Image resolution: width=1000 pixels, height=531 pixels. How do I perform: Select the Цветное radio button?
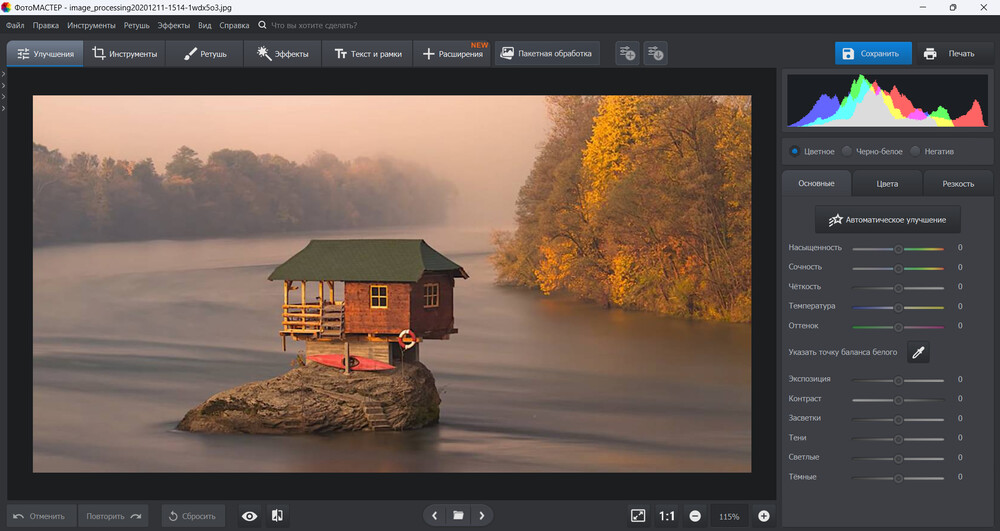tap(795, 152)
